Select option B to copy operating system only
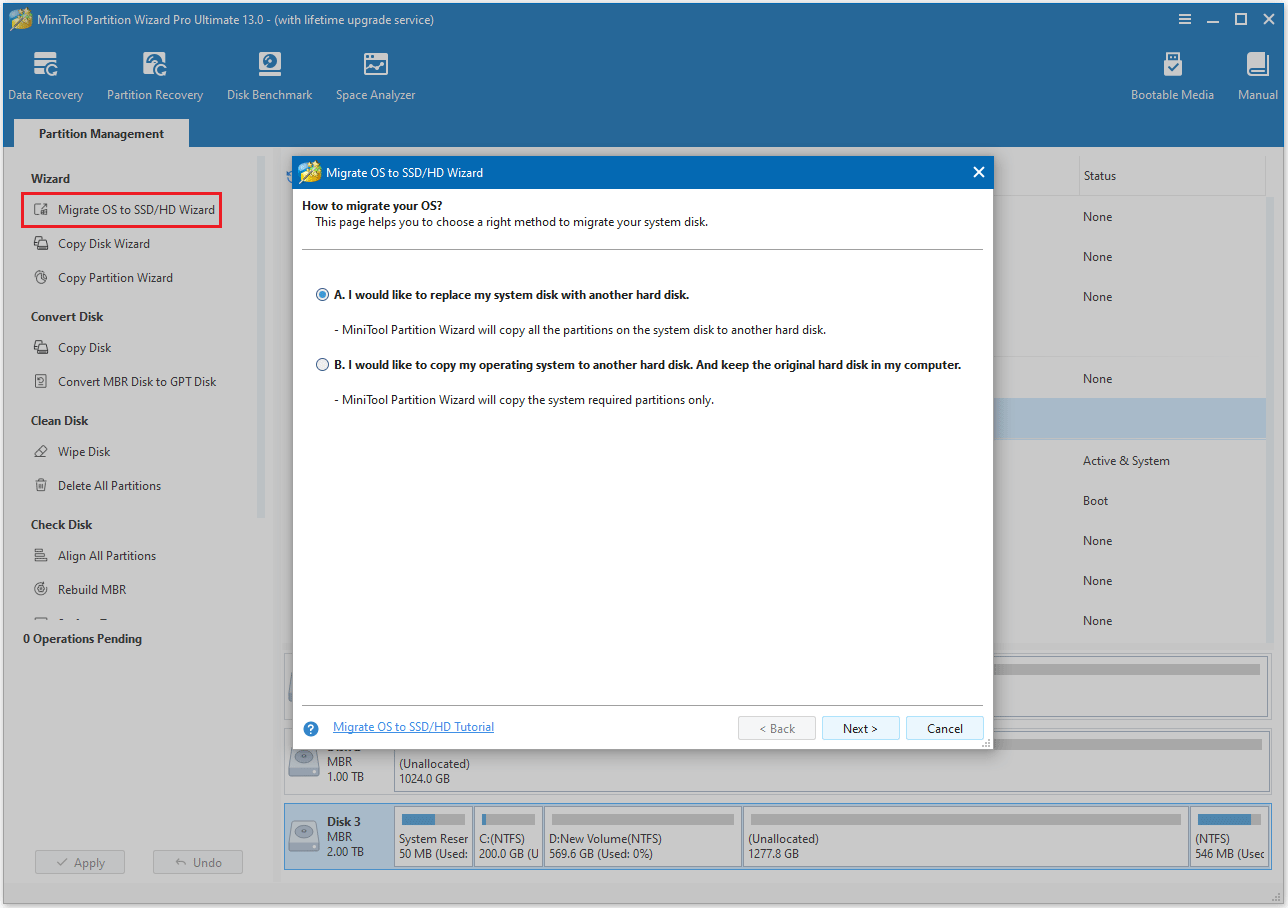 tap(322, 364)
